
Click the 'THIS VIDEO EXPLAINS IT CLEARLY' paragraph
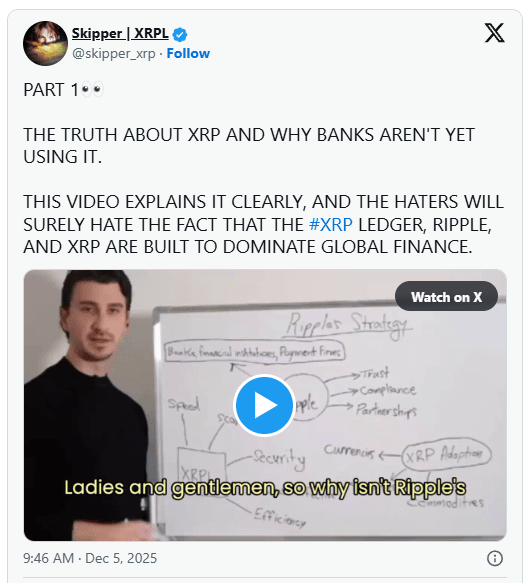(263, 224)
